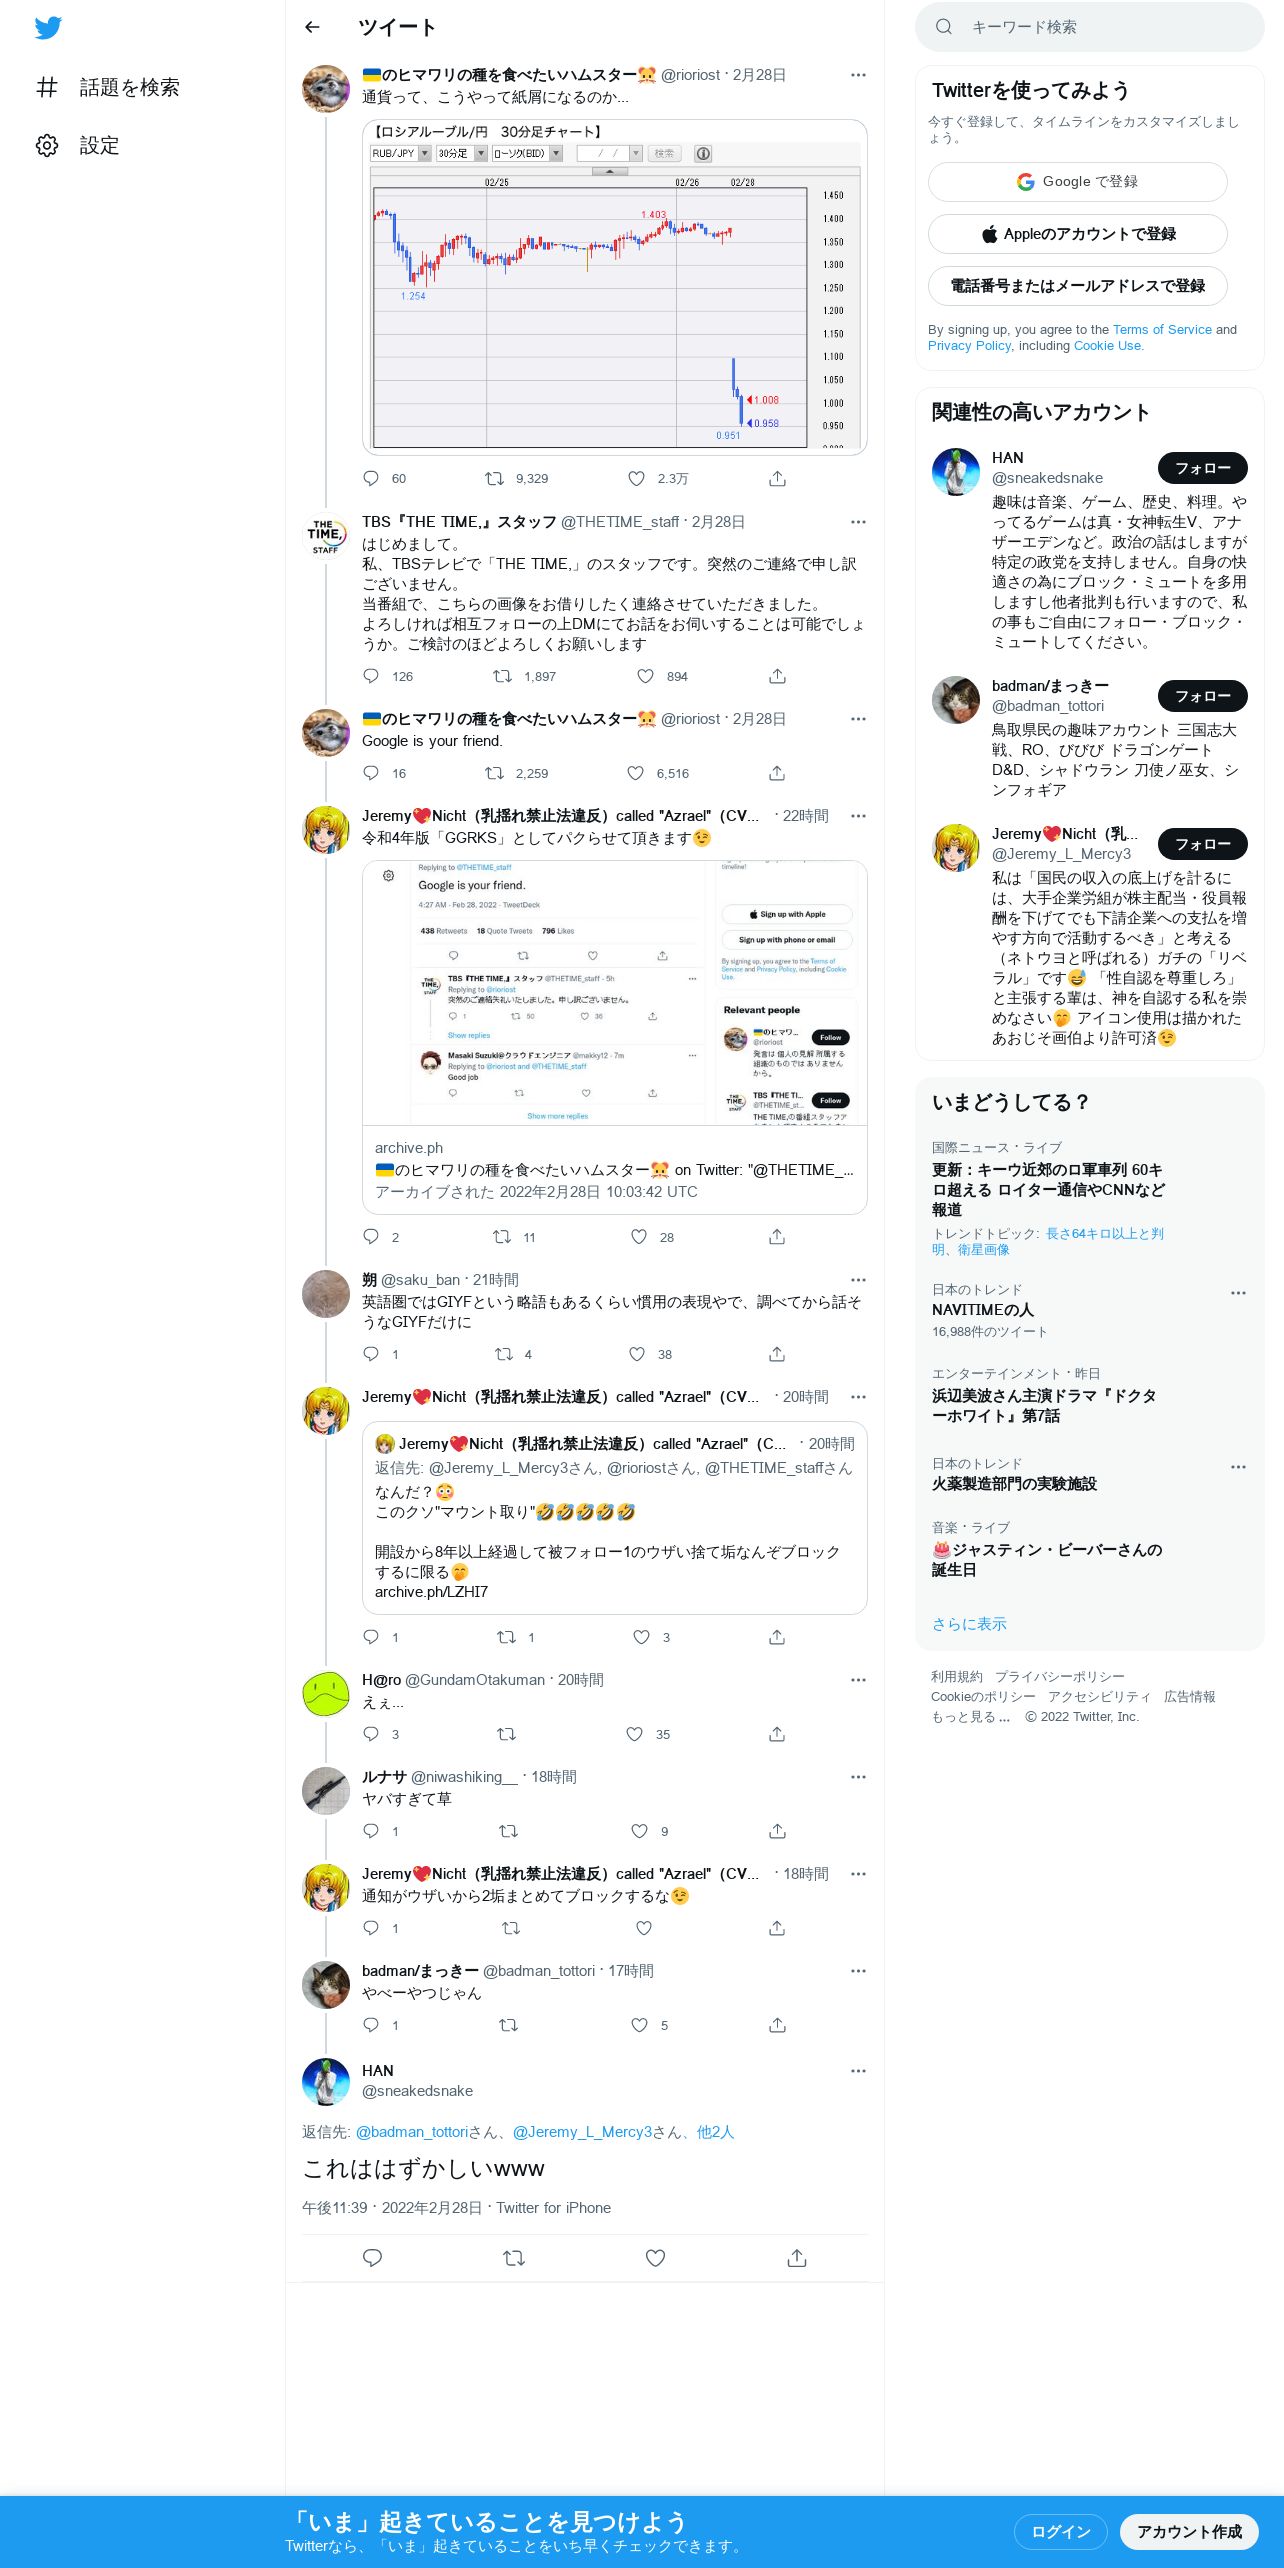Follow Jeremy Nicht in related accounts panel
Screen dimensions: 1284x2568
[1202, 844]
